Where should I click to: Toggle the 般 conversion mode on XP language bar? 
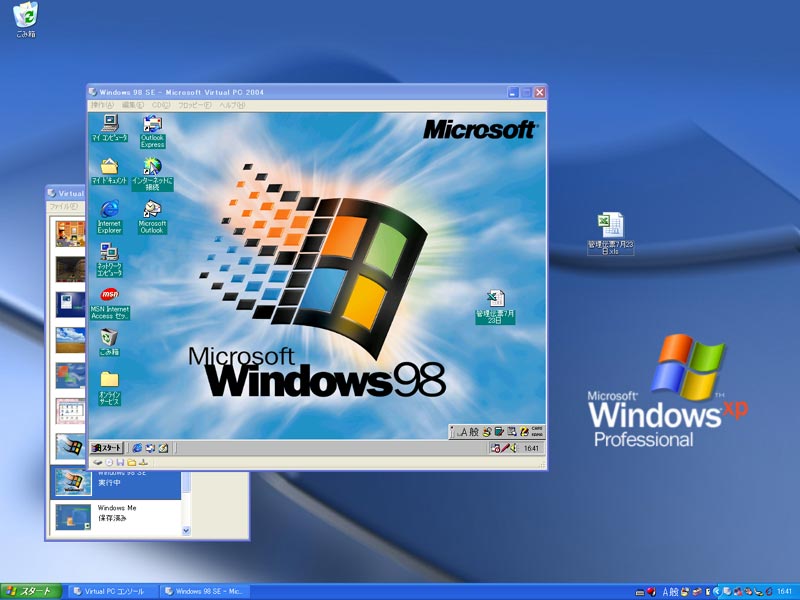pos(674,592)
